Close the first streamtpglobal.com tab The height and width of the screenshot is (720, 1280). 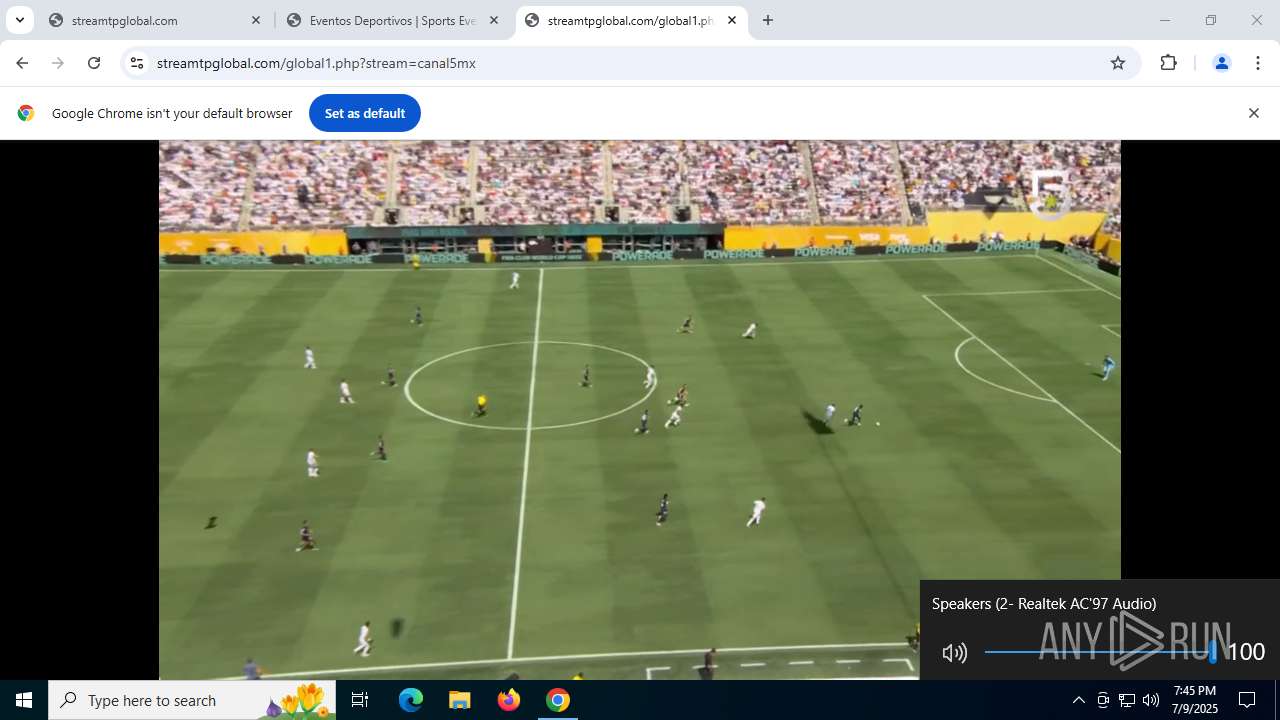256,20
